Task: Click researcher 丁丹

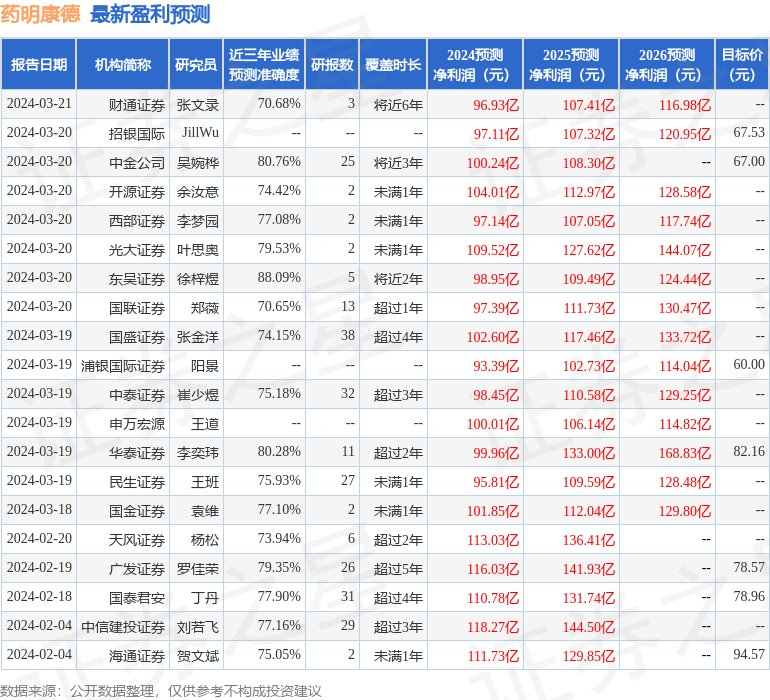Action: [x=205, y=597]
